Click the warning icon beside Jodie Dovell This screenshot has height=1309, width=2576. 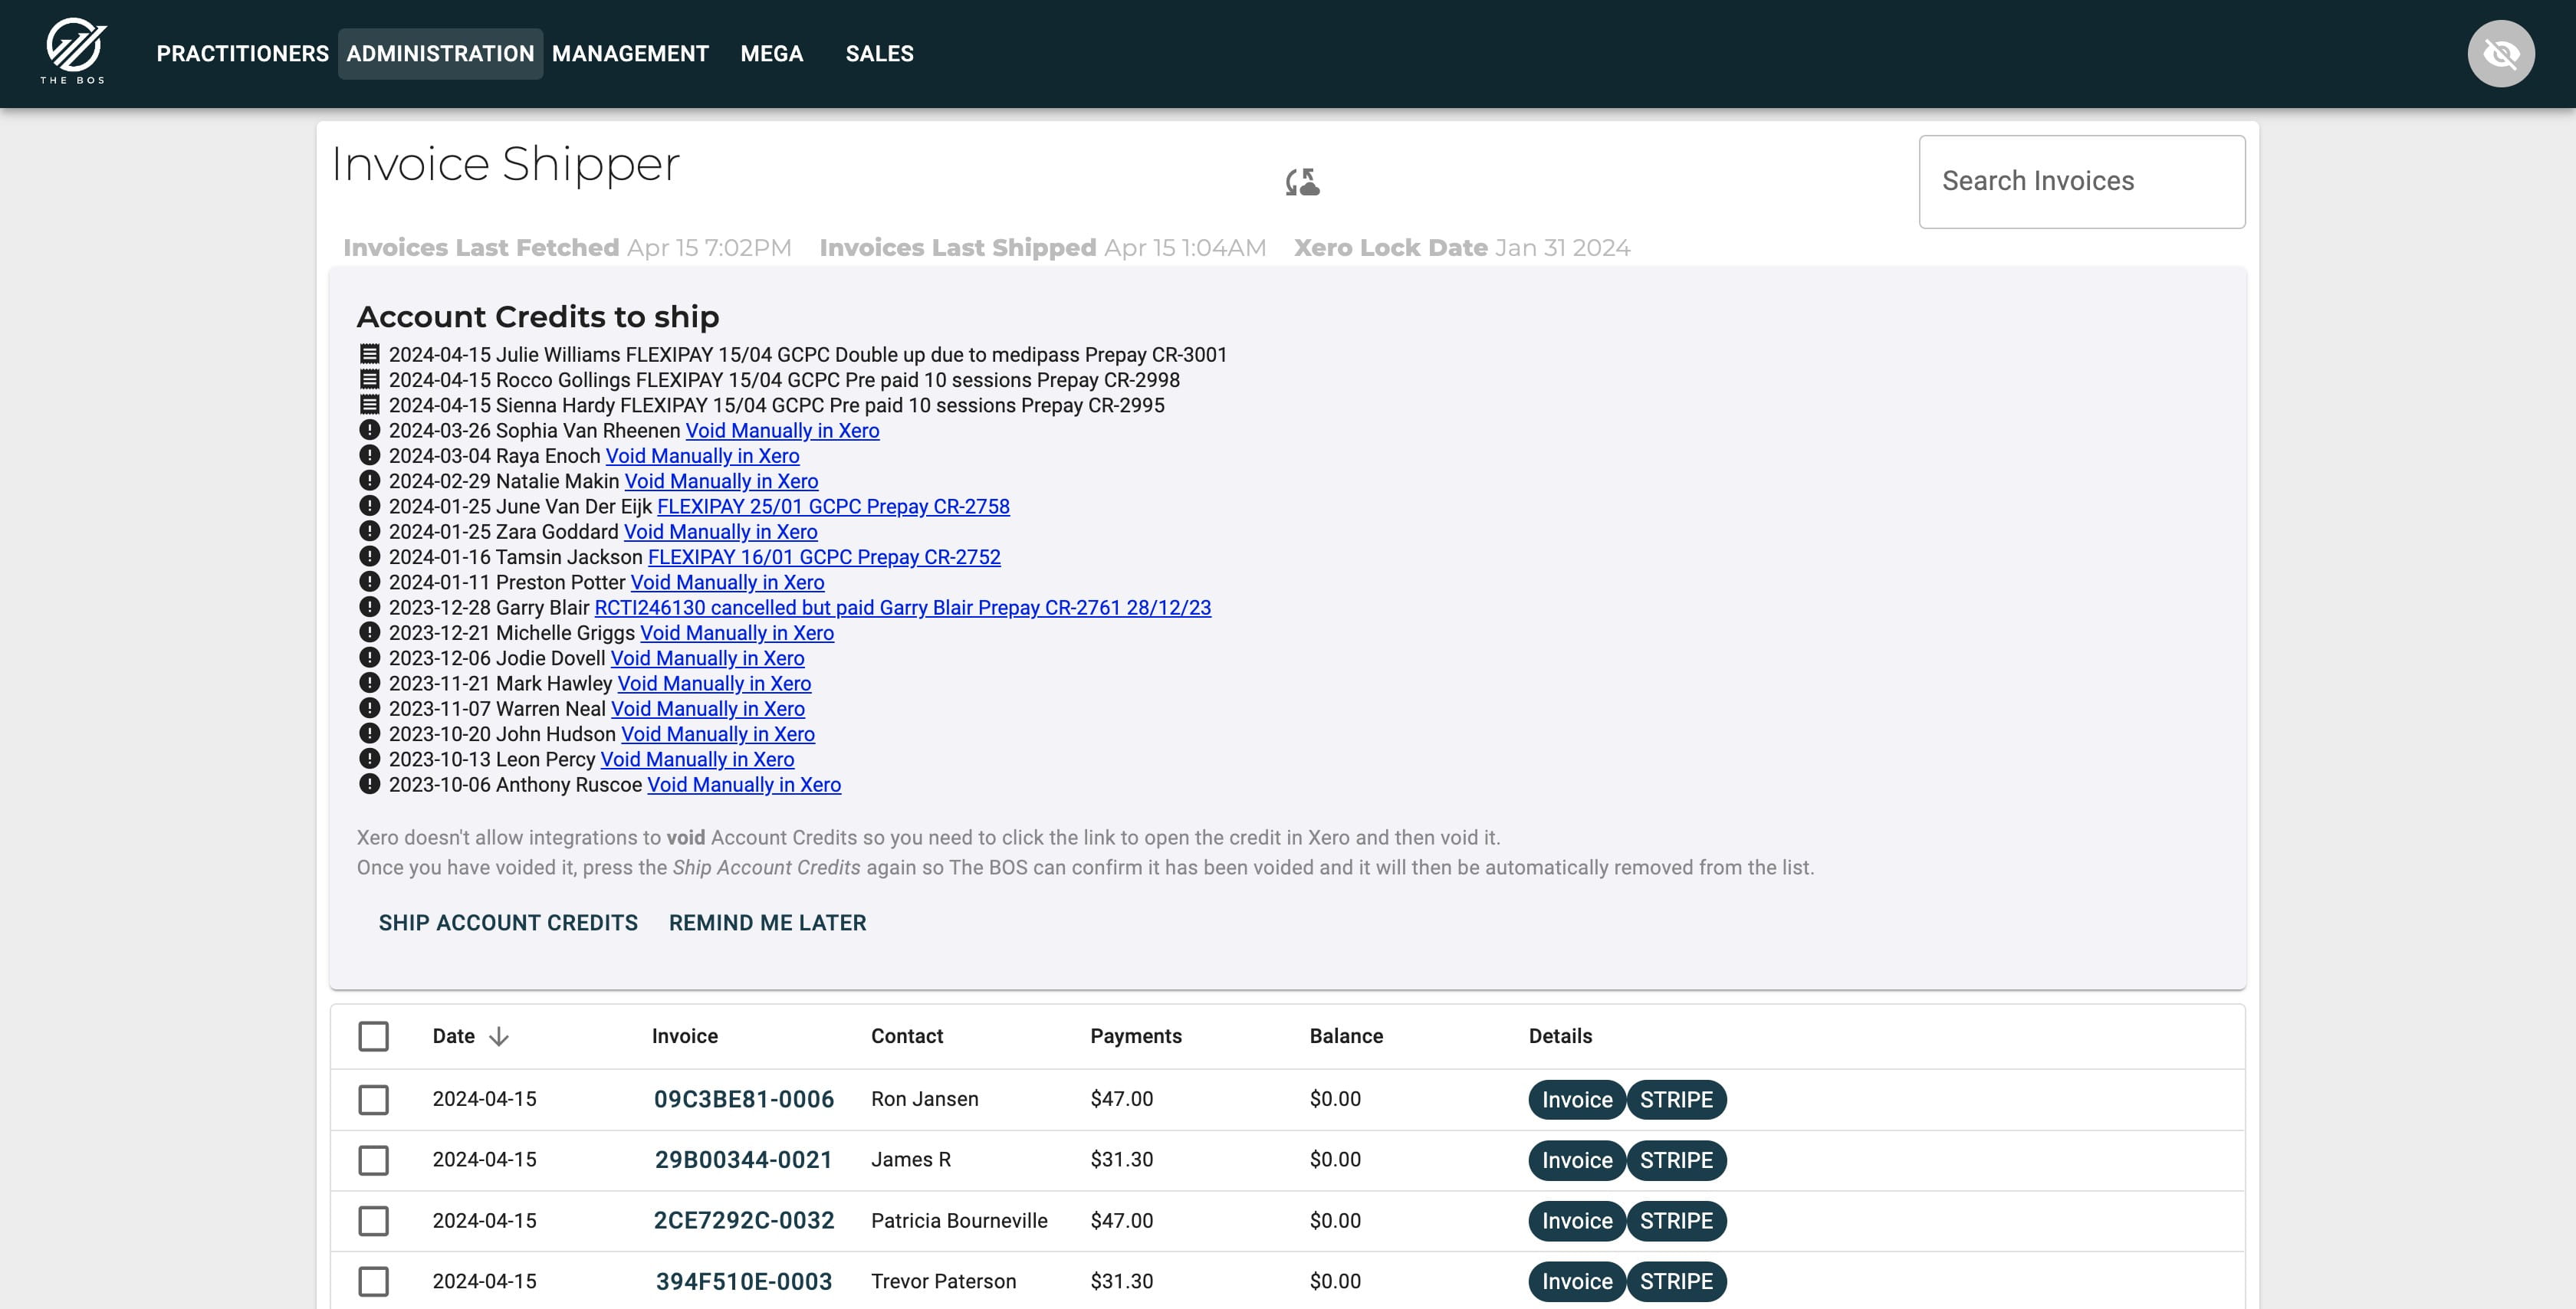click(x=369, y=657)
